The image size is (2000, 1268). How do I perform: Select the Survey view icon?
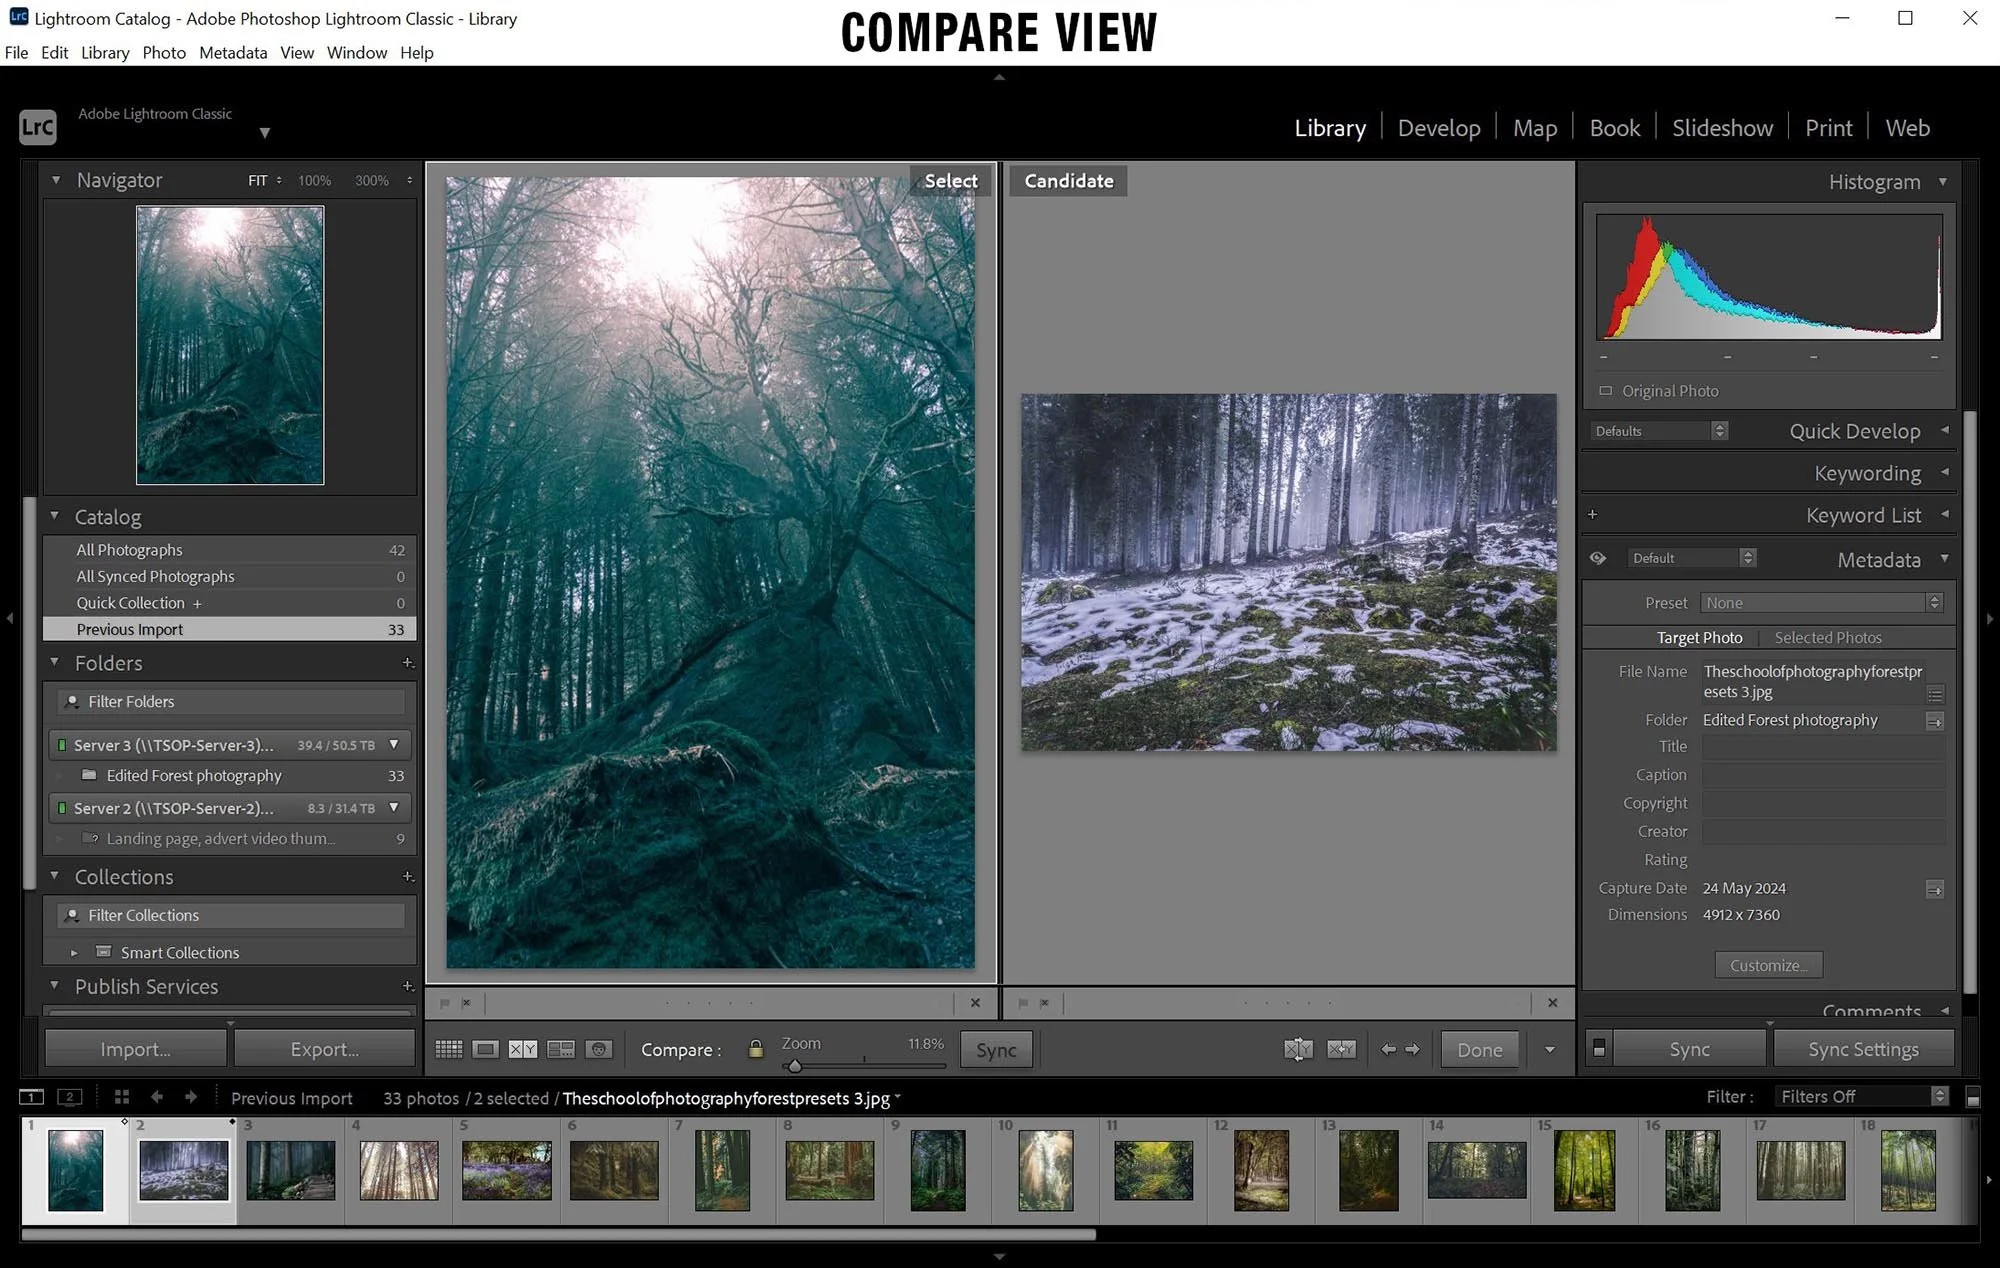tap(561, 1049)
